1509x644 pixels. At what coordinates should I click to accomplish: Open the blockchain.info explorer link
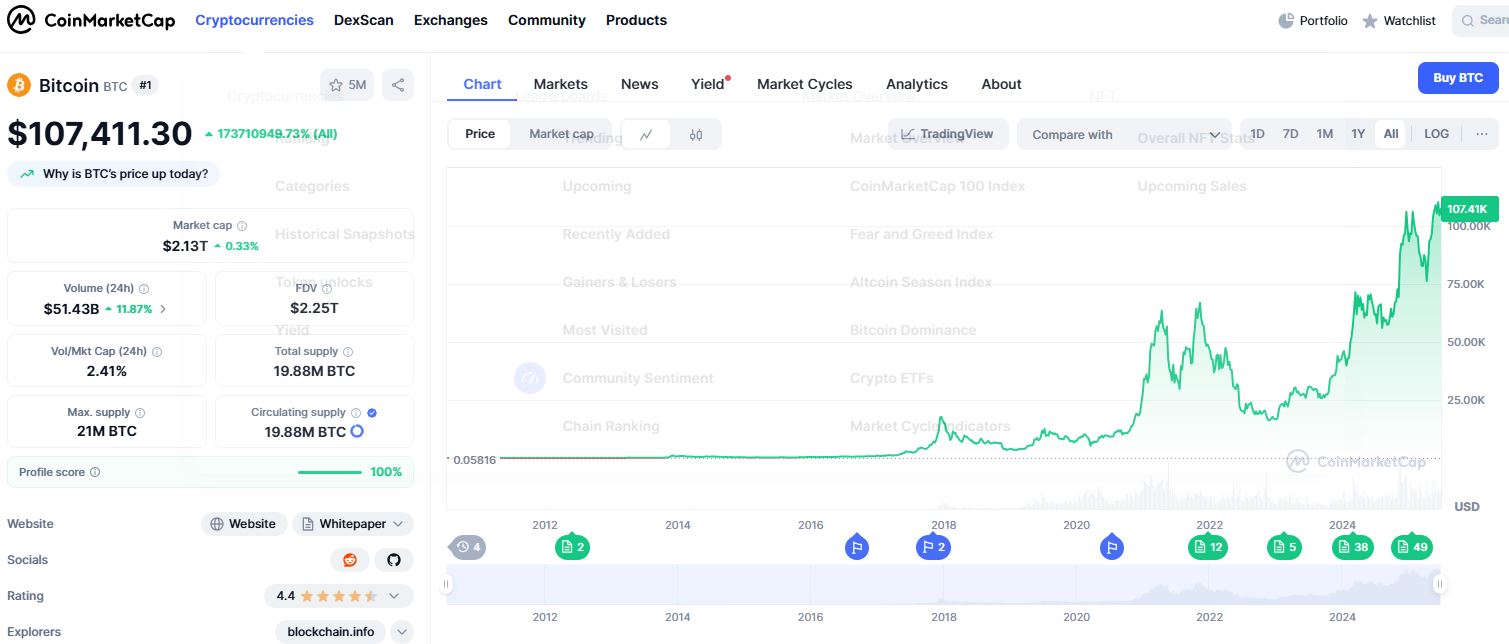tap(331, 632)
